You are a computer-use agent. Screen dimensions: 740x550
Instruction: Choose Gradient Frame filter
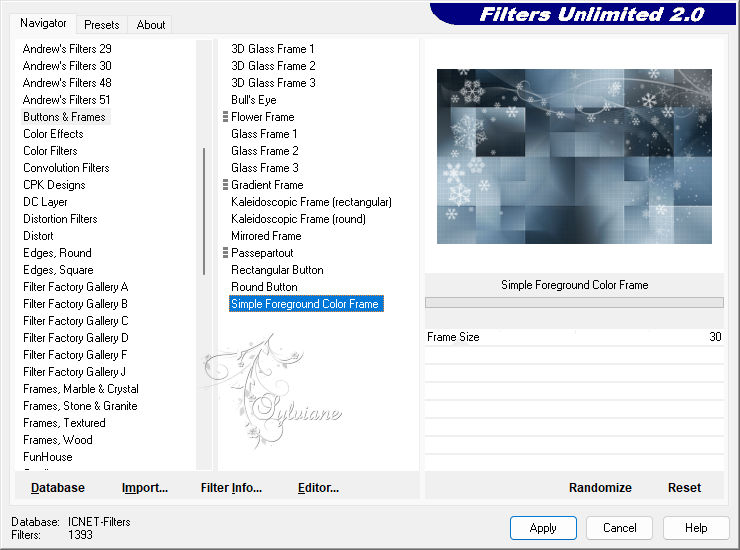click(x=267, y=185)
